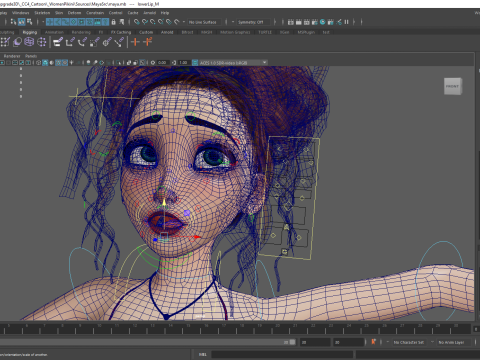Click the exposure value field showing 0.00
This screenshot has height=360, width=480.
162,63
